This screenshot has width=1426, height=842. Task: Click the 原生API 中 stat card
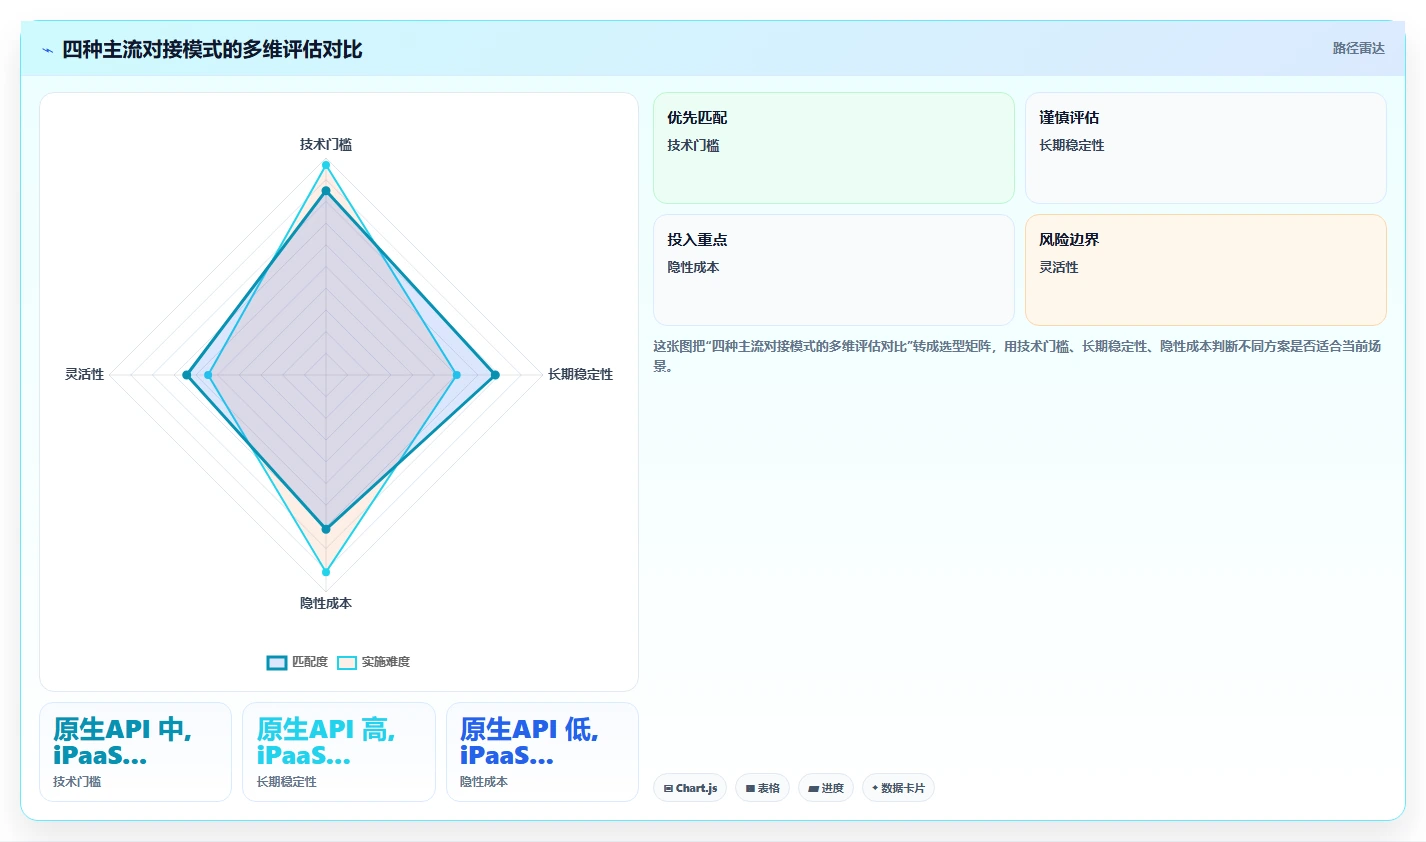pos(135,752)
